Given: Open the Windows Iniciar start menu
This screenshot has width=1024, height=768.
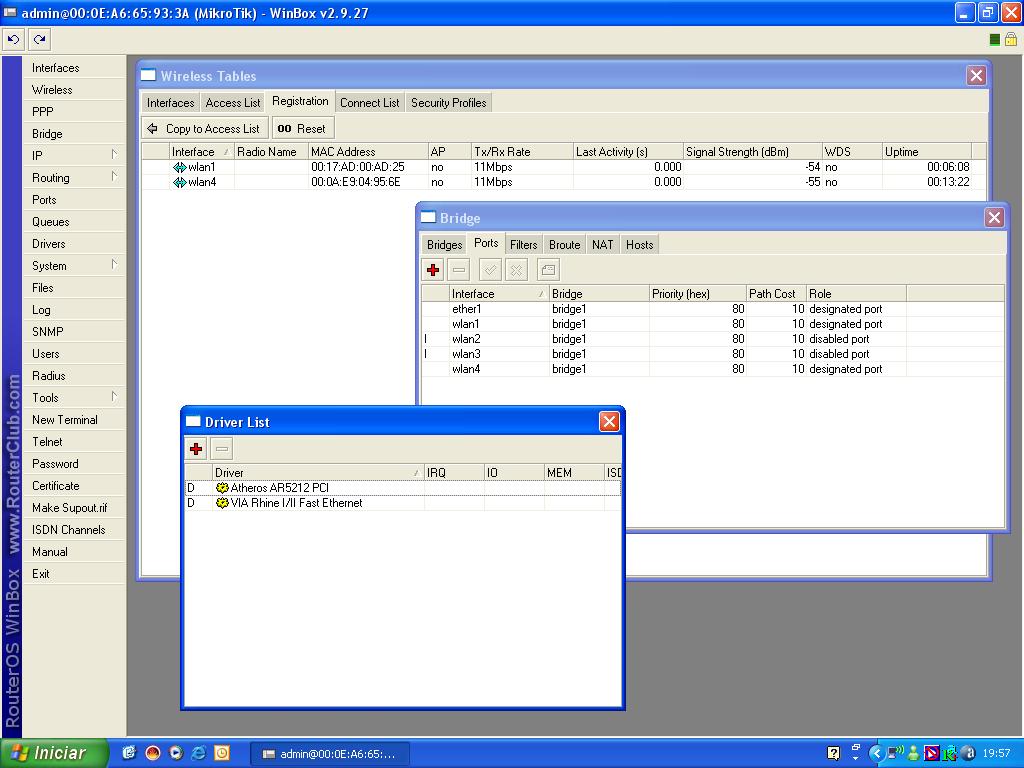Looking at the screenshot, I should point(54,753).
